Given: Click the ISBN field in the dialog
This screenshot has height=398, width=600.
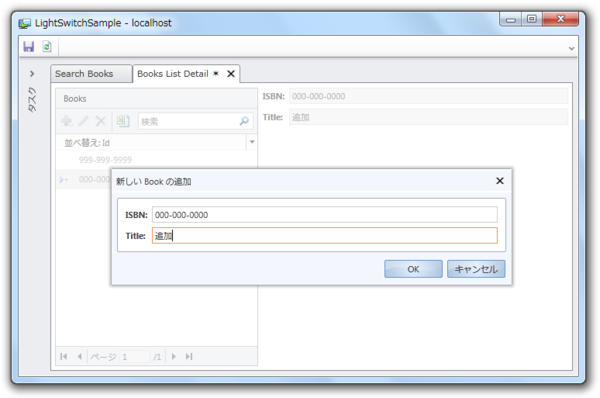Looking at the screenshot, I should (x=324, y=215).
